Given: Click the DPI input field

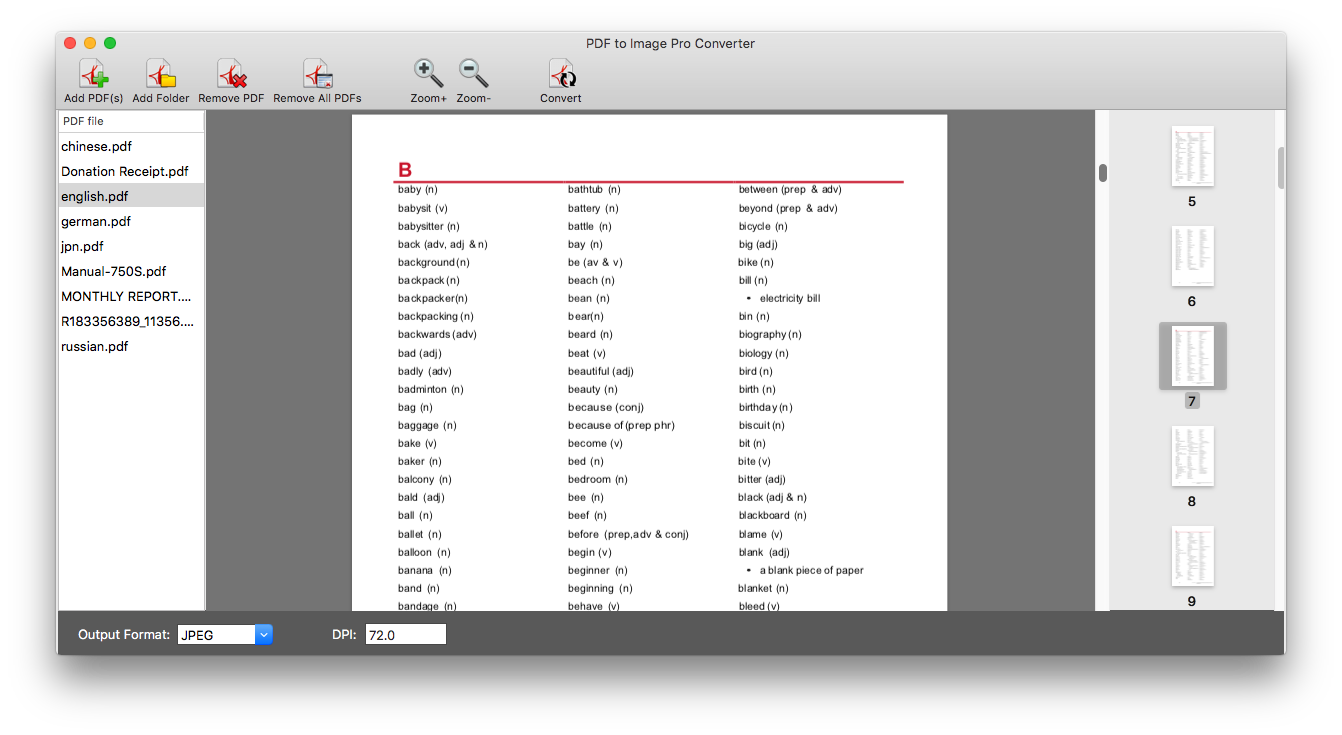Looking at the screenshot, I should [405, 635].
